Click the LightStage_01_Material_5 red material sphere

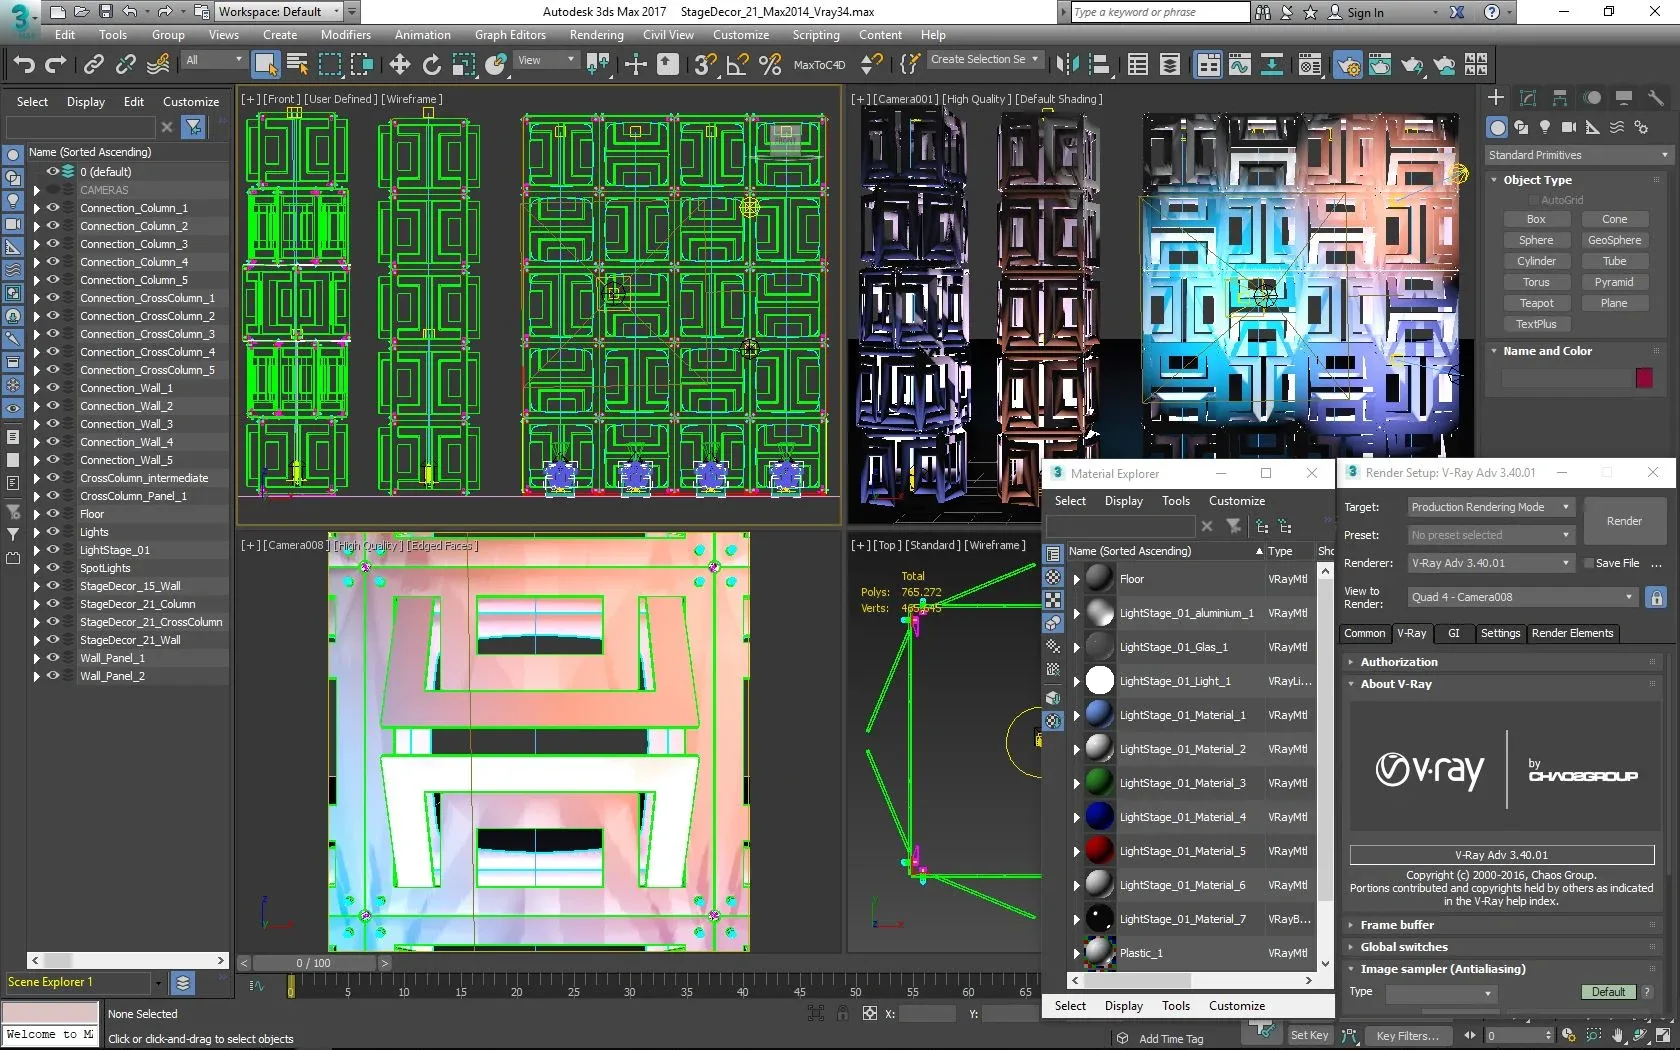pyautogui.click(x=1099, y=851)
